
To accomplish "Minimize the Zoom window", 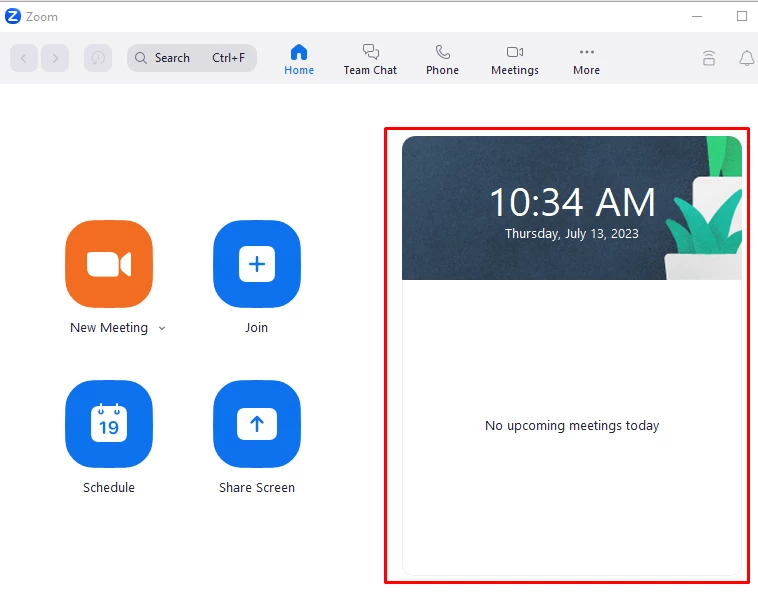I will [x=697, y=16].
